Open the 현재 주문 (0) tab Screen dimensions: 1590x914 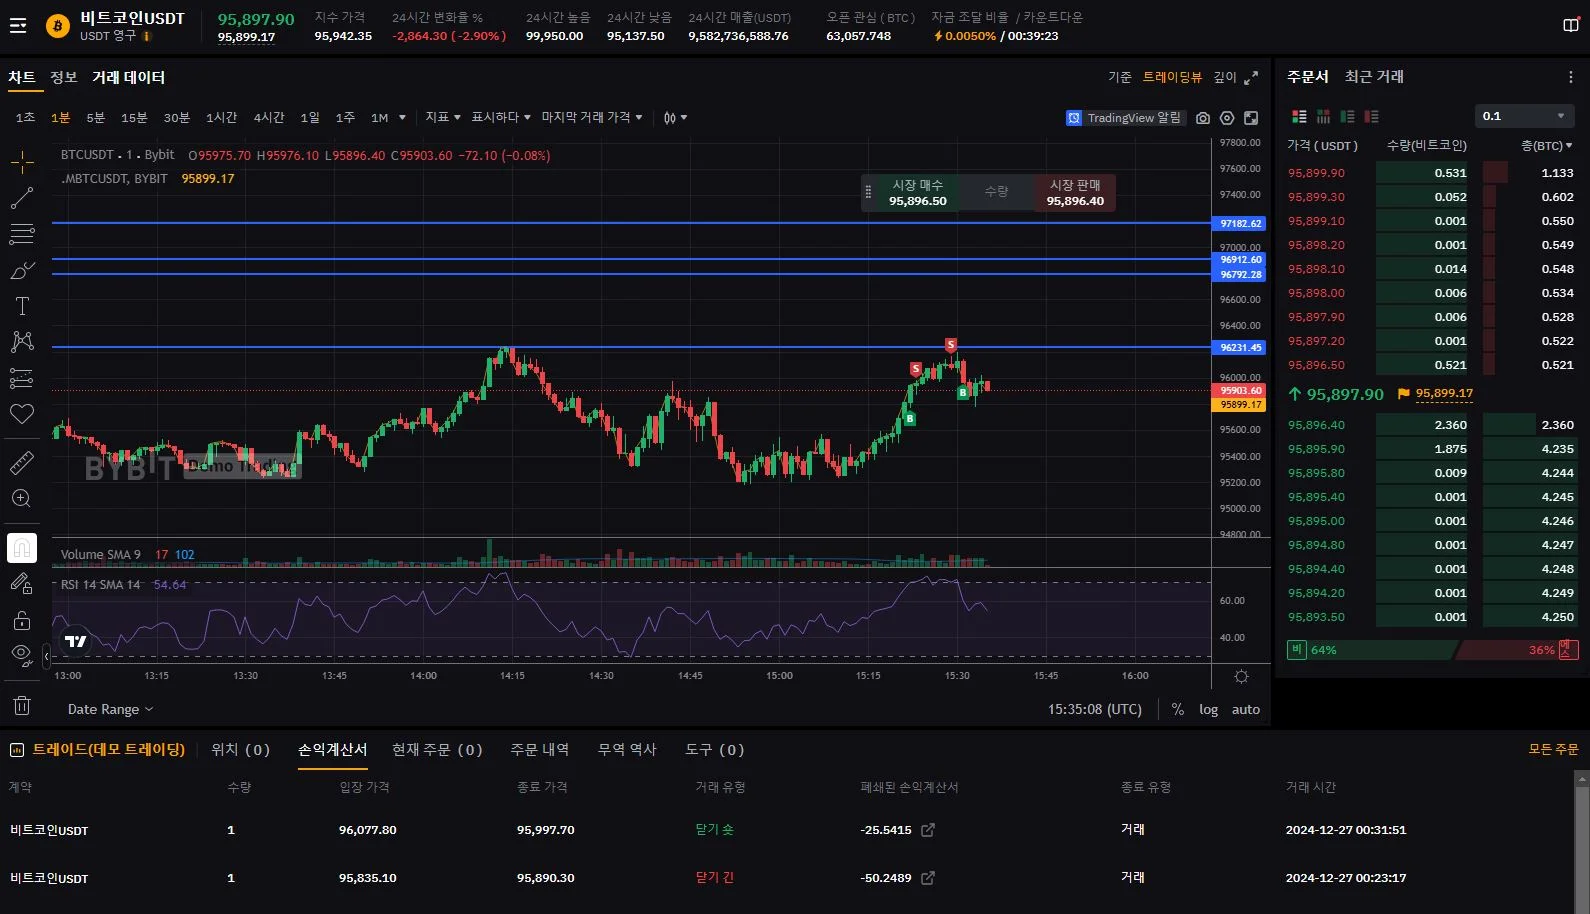pyautogui.click(x=437, y=750)
